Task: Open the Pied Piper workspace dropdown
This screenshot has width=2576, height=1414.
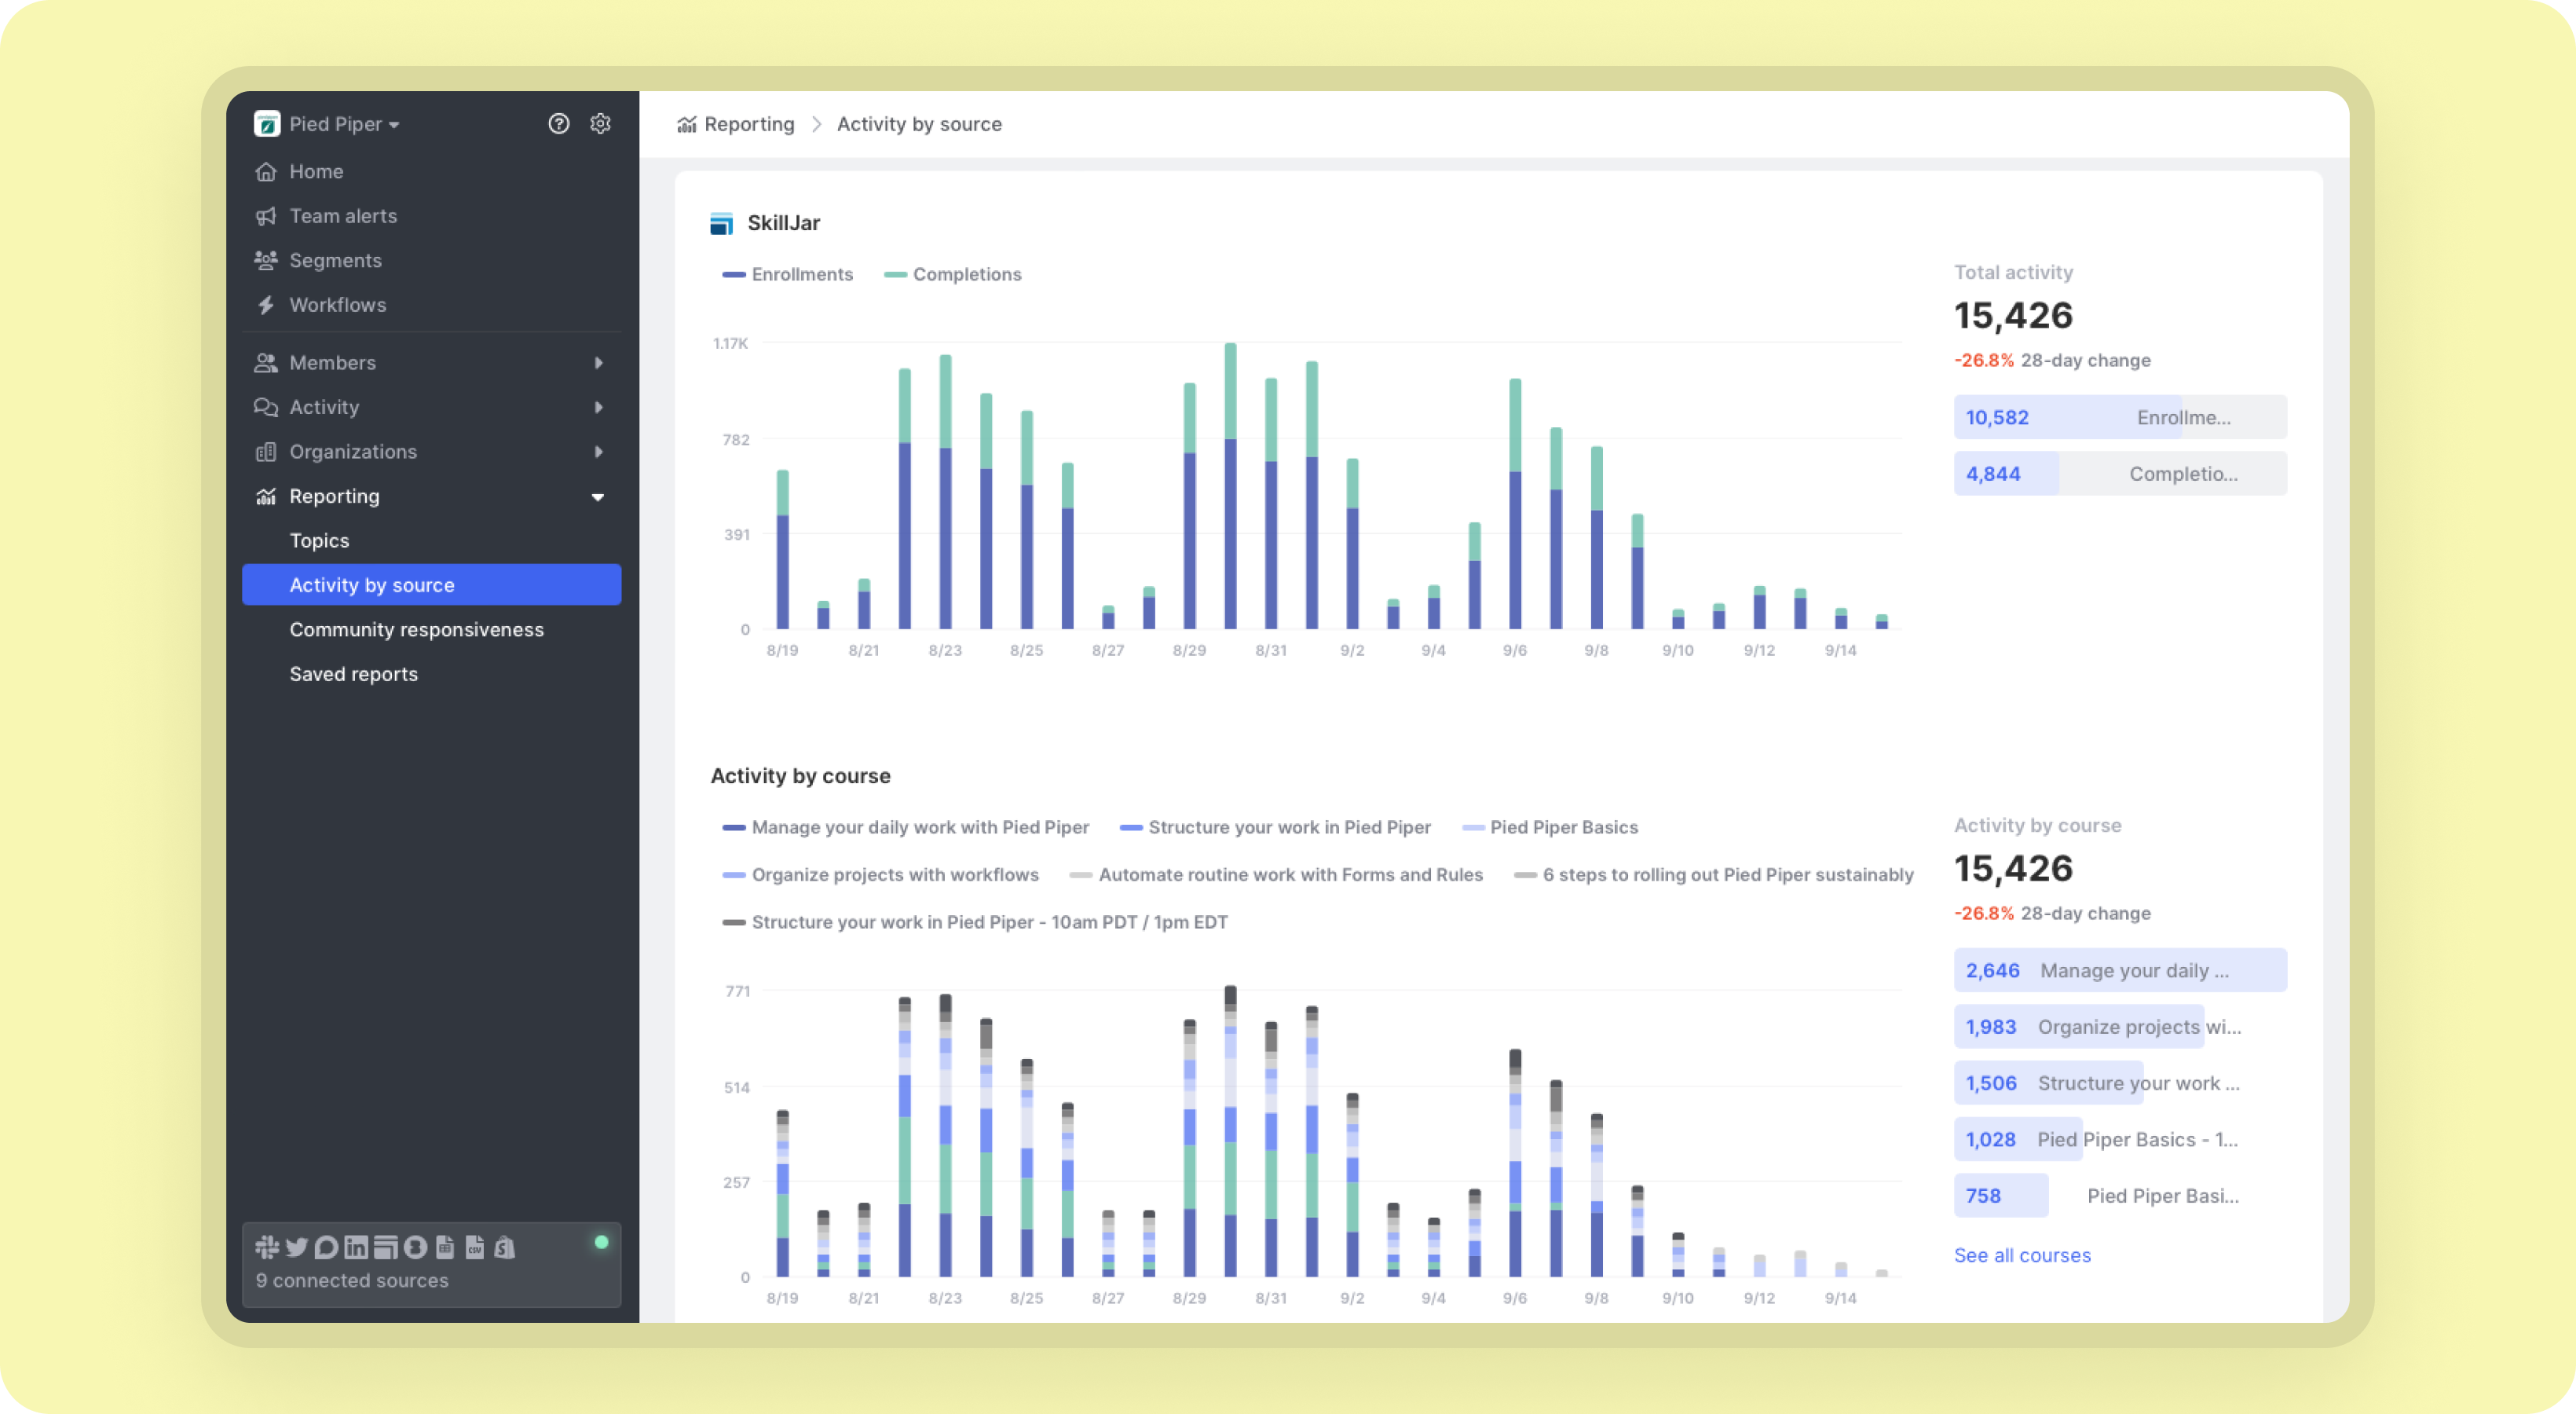Action: click(x=344, y=124)
